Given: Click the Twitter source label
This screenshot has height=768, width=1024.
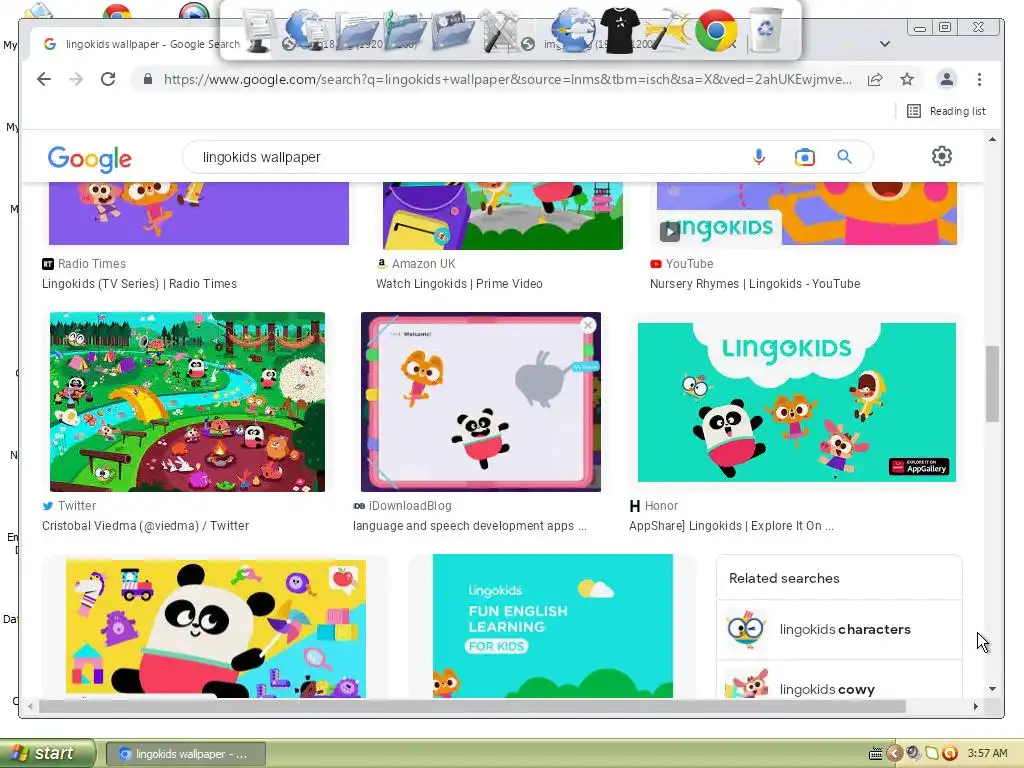Looking at the screenshot, I should click(76, 505).
